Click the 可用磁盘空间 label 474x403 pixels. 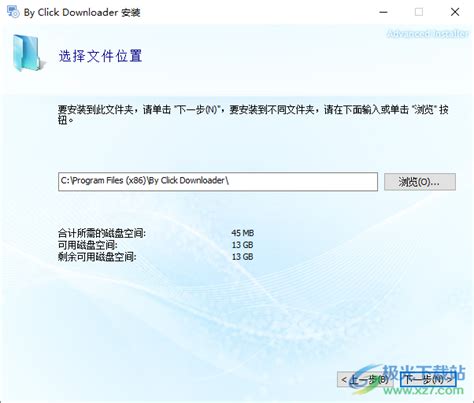[88, 245]
